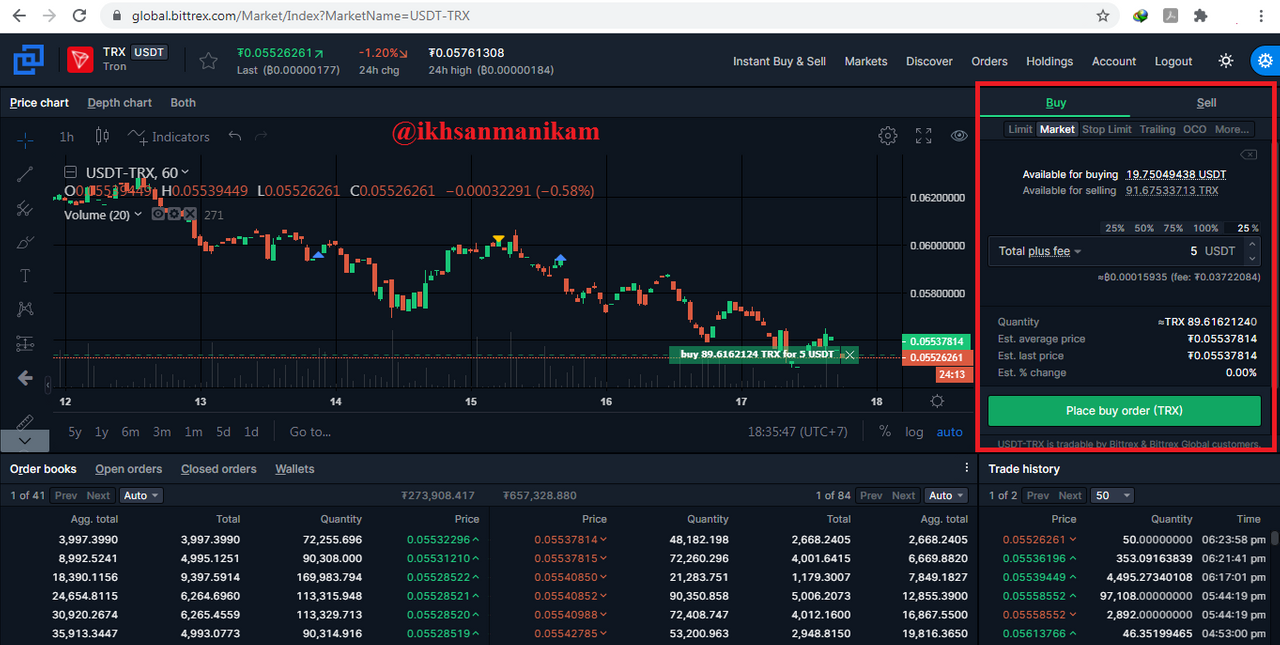Screen dimensions: 1280x645
Task: Open the Total plus fee dropdown
Action: tap(1040, 251)
